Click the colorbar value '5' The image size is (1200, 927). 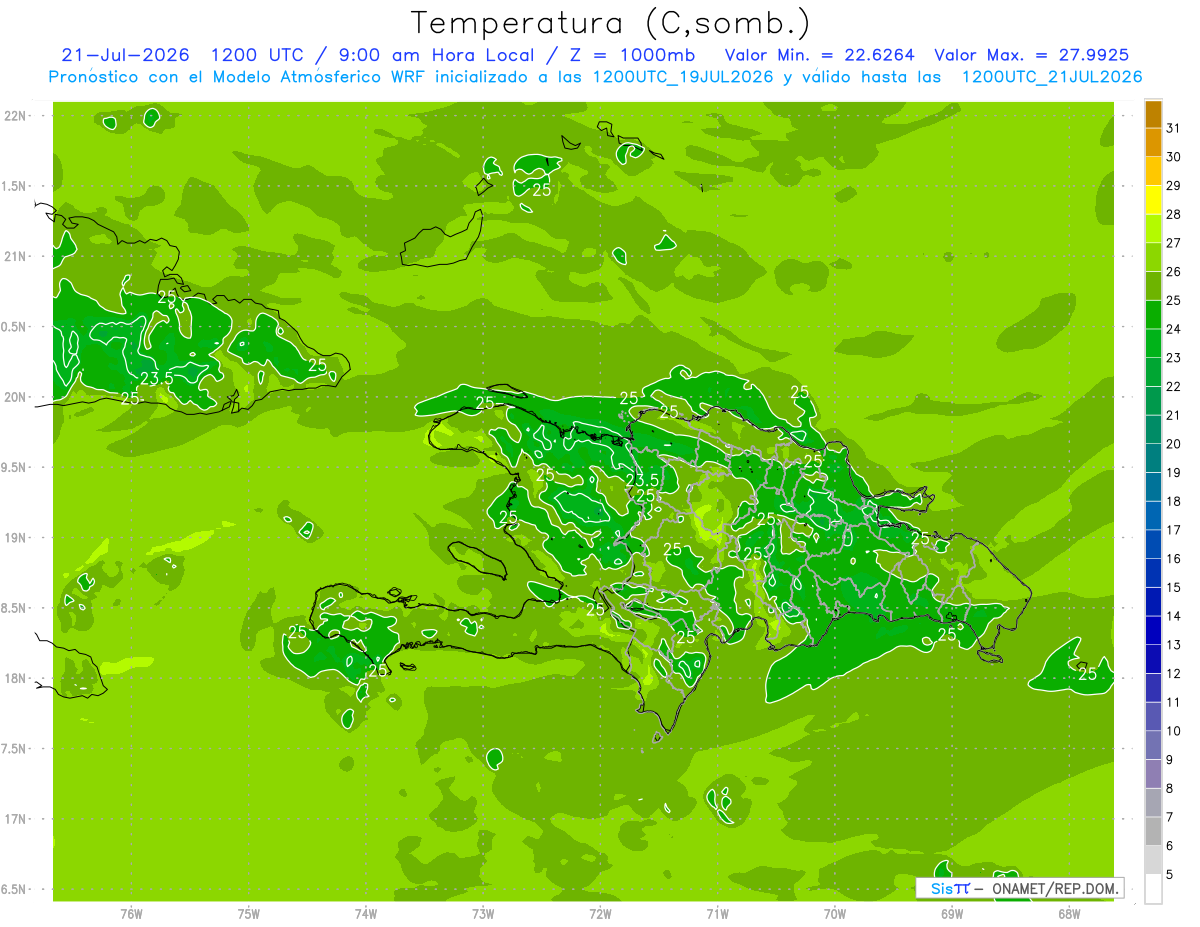coord(1171,875)
